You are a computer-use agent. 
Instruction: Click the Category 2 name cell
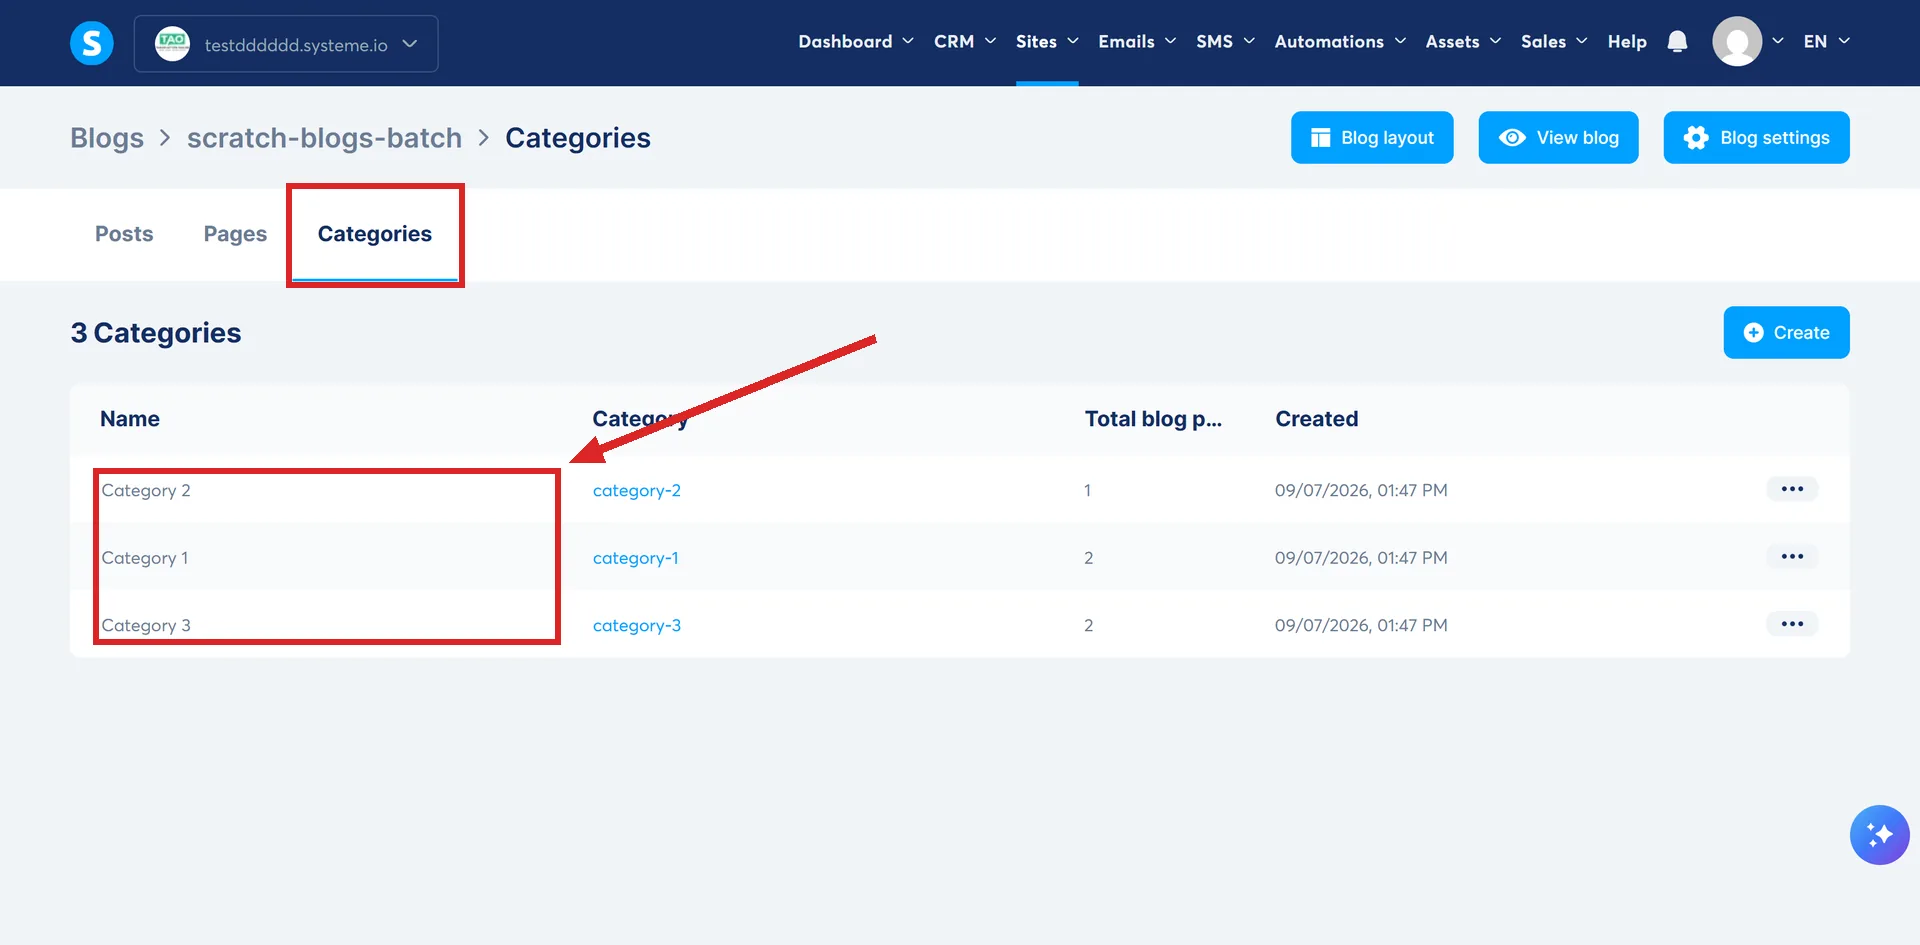146,490
